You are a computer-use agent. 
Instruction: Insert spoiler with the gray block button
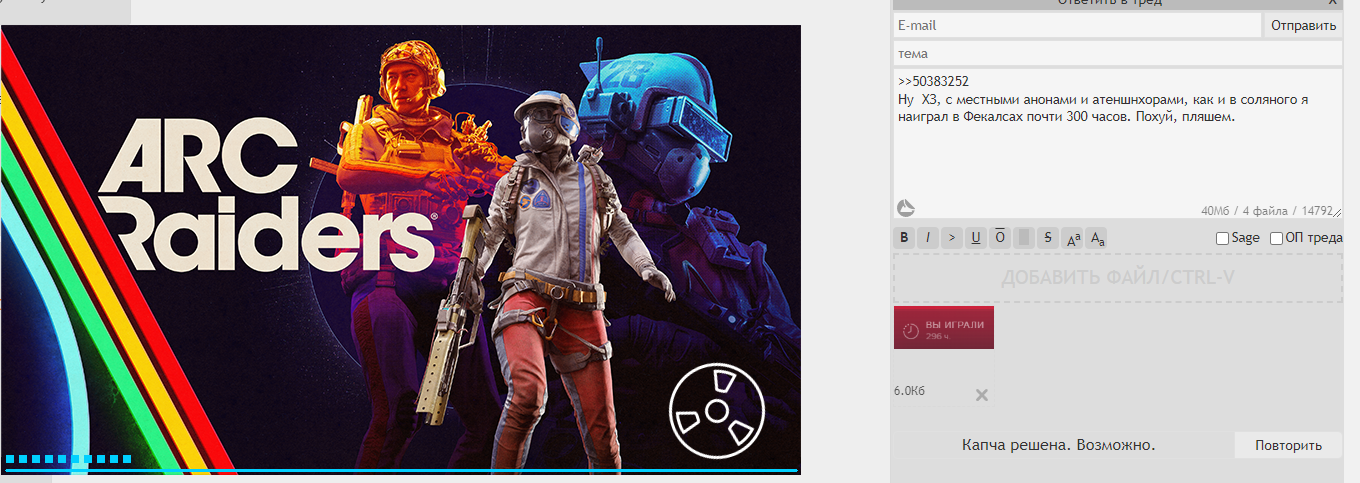[1023, 237]
